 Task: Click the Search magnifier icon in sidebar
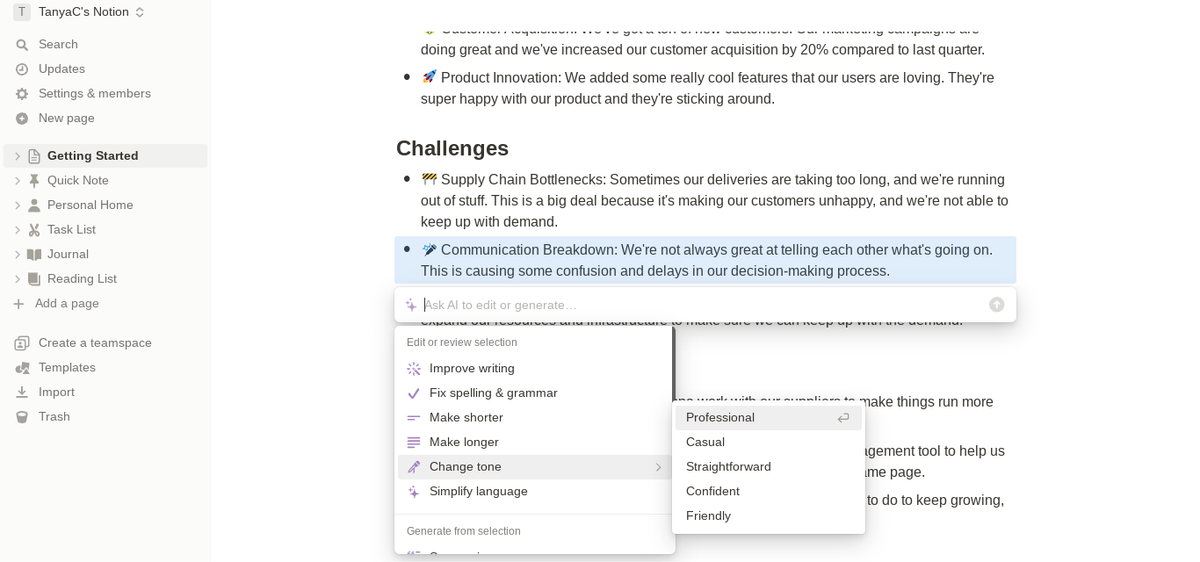click(22, 45)
